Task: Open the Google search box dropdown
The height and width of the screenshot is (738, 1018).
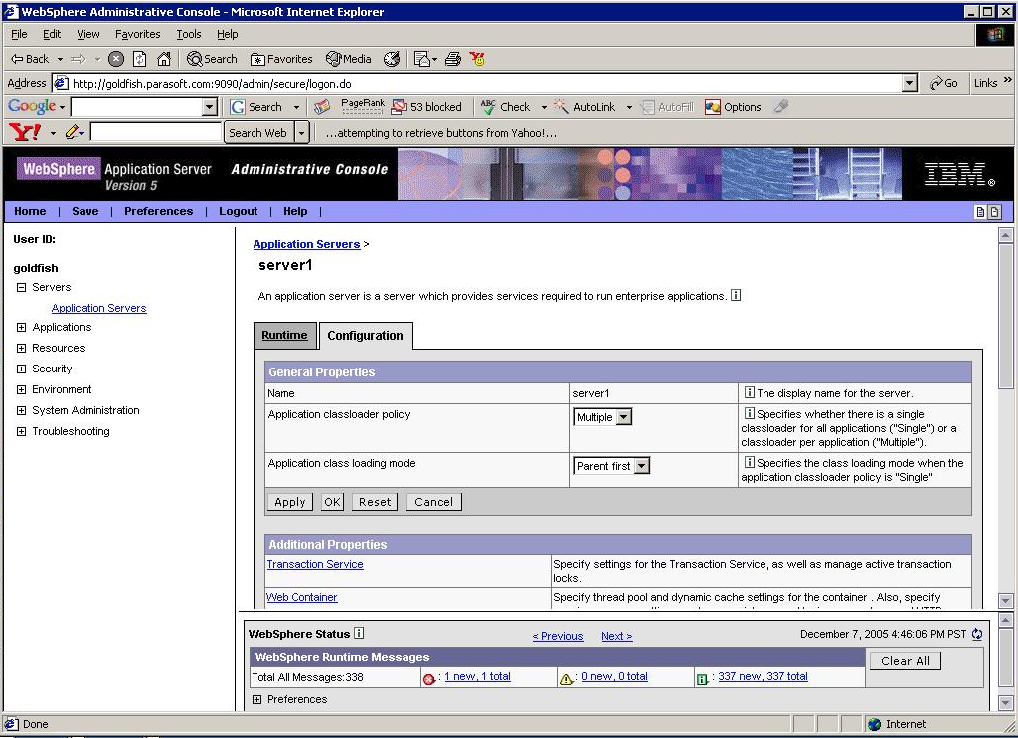Action: coord(209,107)
